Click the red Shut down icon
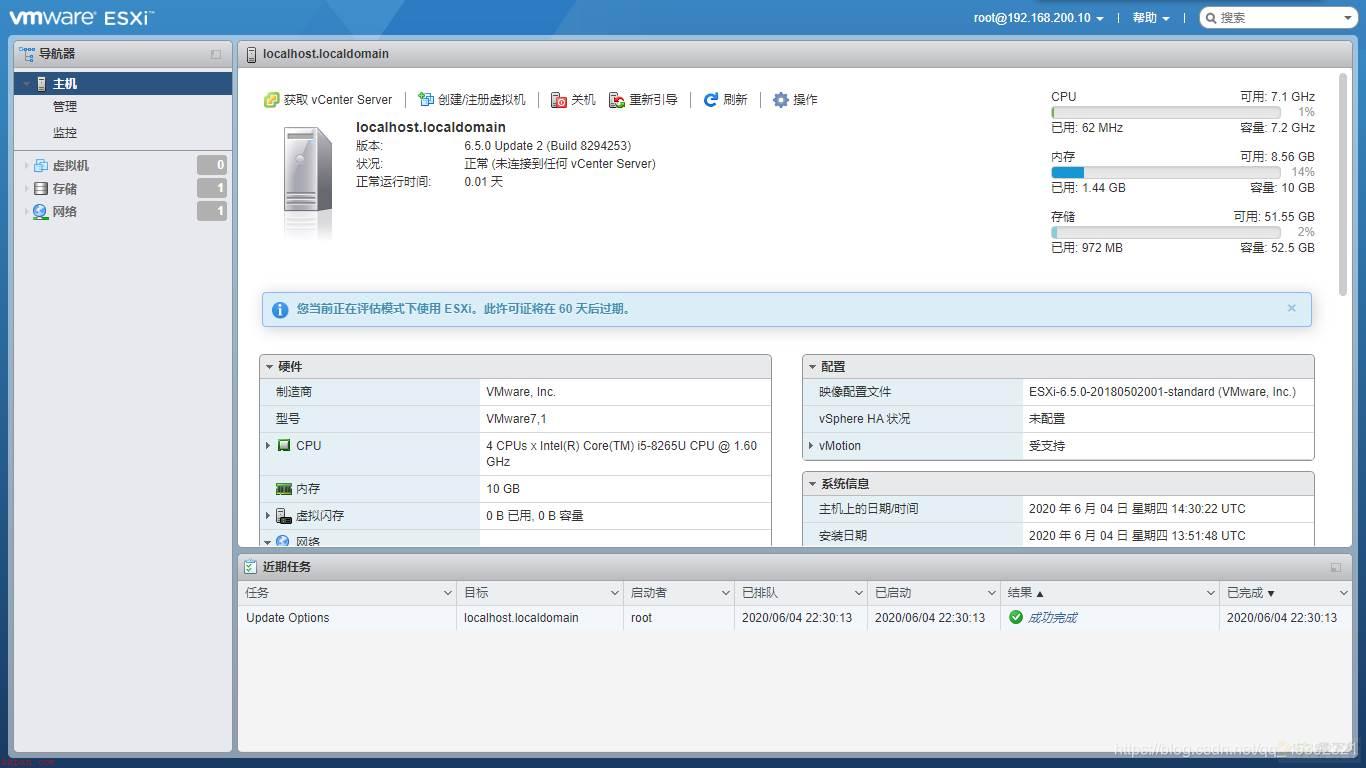Image resolution: width=1366 pixels, height=768 pixels. (x=559, y=100)
